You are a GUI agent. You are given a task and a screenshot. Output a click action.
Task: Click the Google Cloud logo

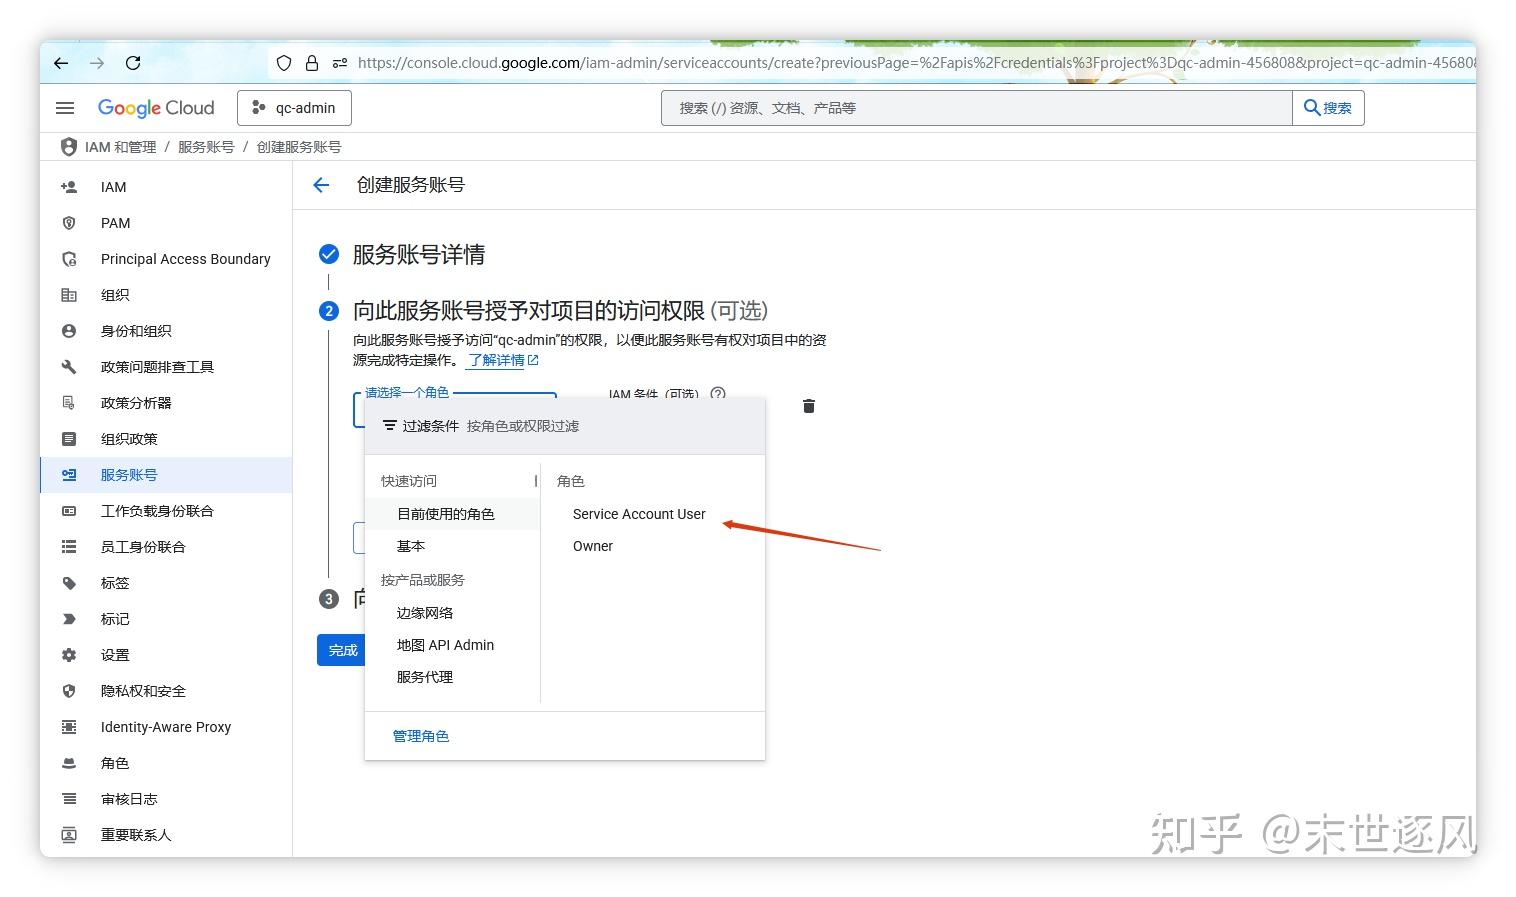(x=156, y=107)
